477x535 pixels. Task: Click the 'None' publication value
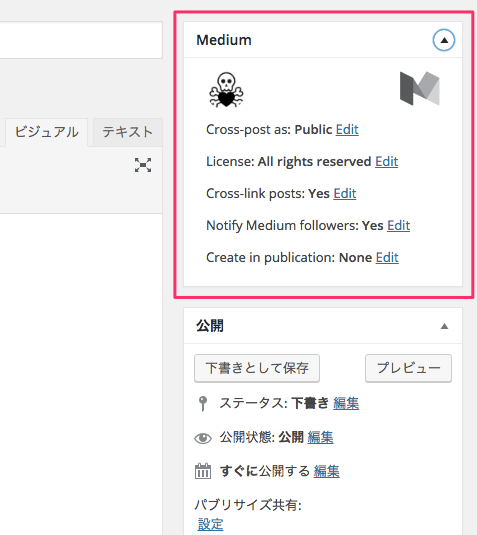[x=355, y=258]
